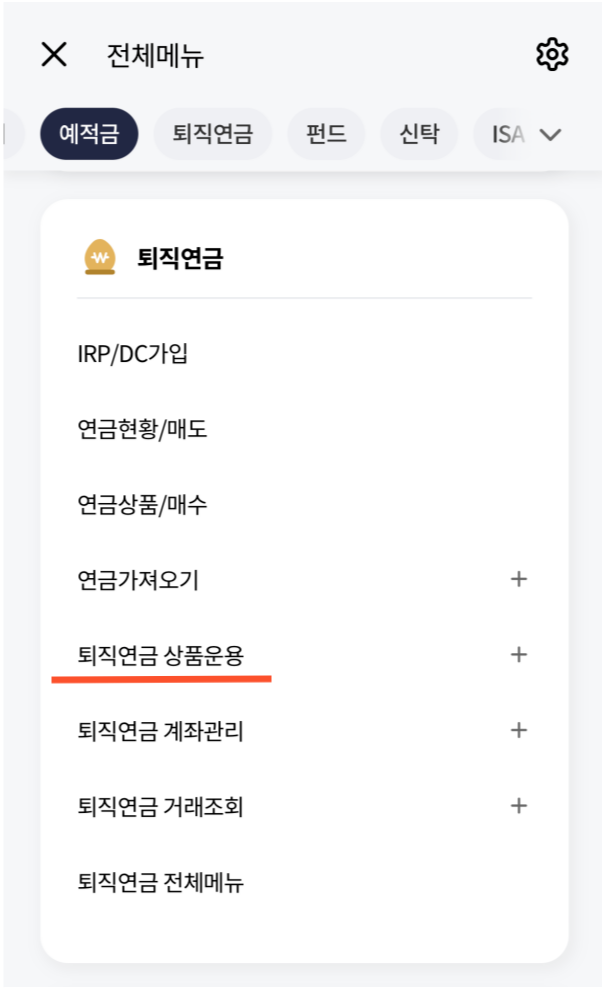Choose the ISA category

pos(507,134)
